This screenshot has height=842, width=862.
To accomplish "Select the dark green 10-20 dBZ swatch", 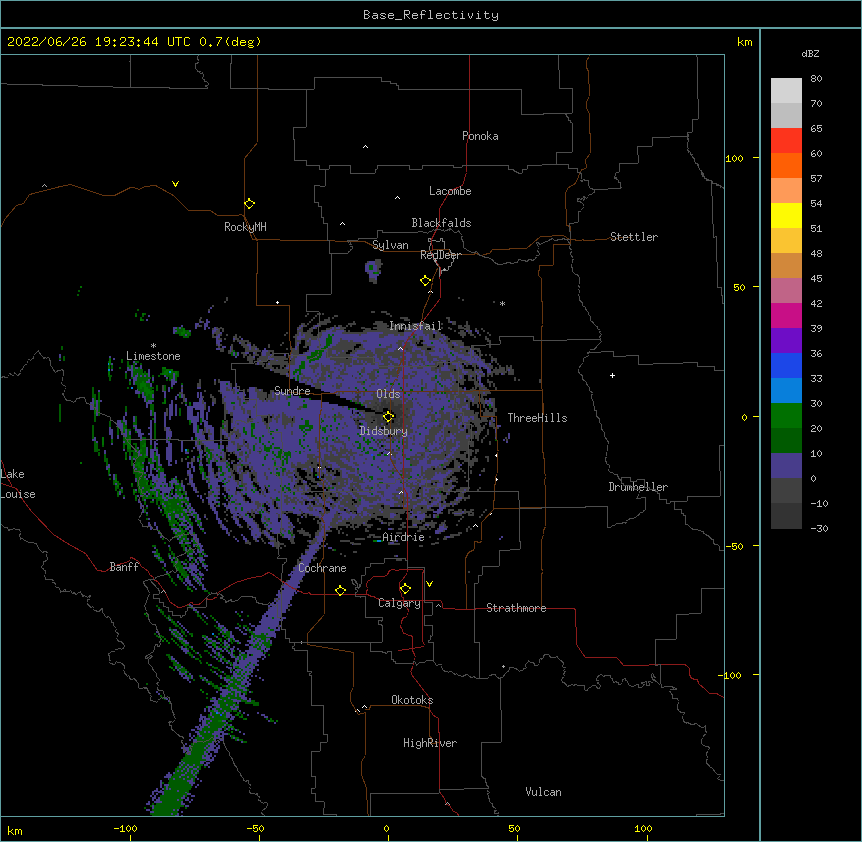I will click(x=786, y=441).
